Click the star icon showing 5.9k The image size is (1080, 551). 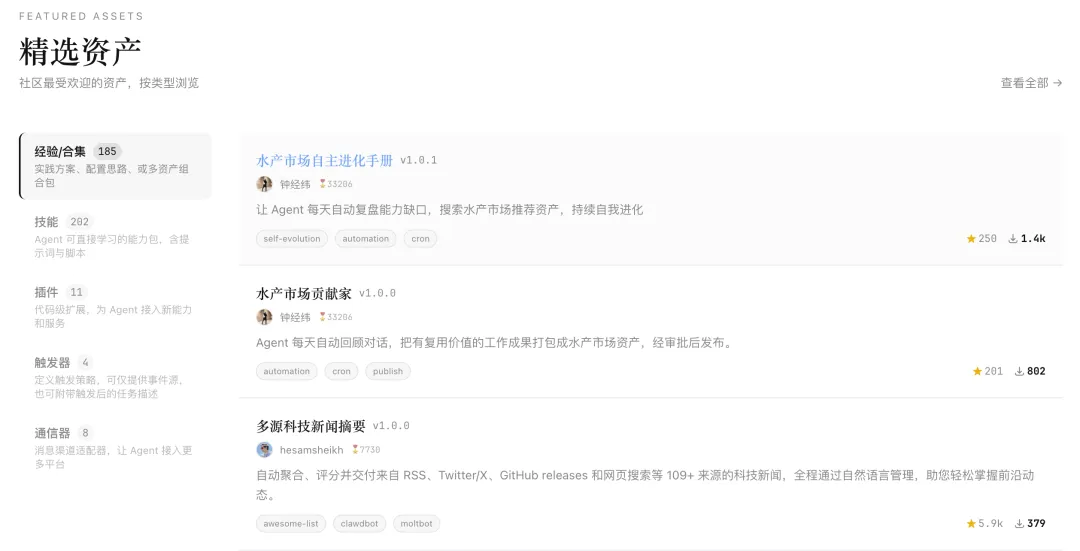[x=971, y=524]
